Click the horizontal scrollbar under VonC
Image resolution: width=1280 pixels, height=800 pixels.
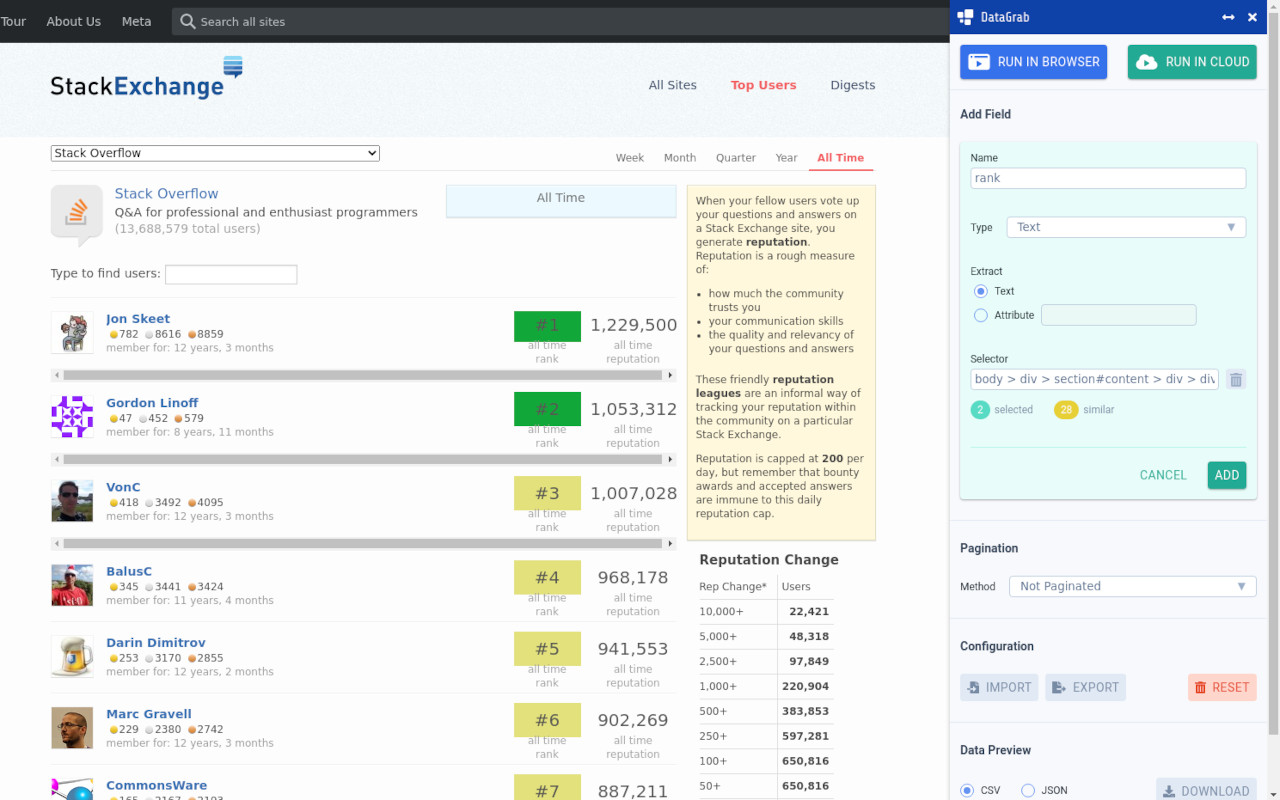click(x=363, y=543)
